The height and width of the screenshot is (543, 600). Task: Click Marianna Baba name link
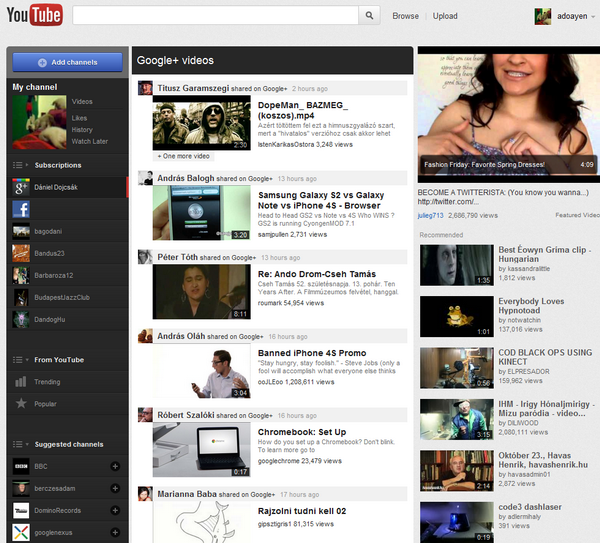(187, 494)
